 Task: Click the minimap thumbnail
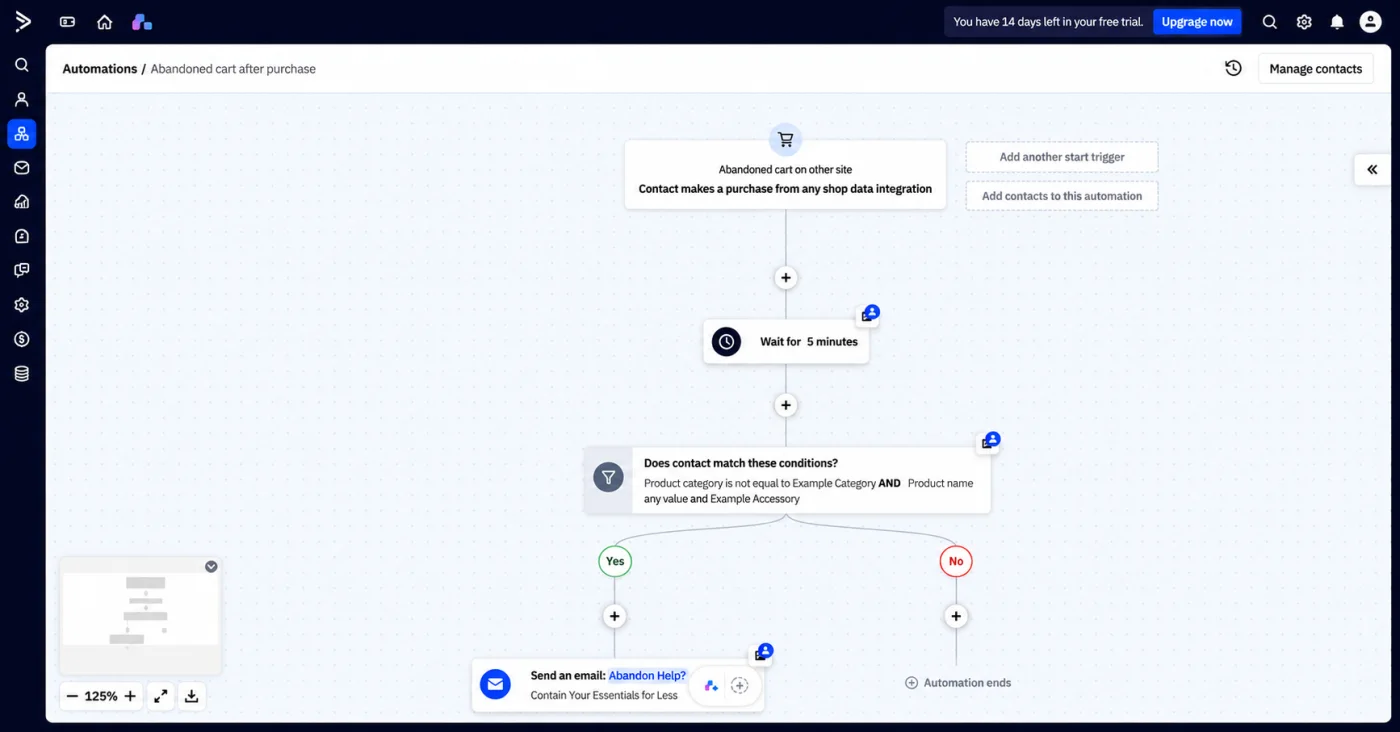click(x=140, y=609)
